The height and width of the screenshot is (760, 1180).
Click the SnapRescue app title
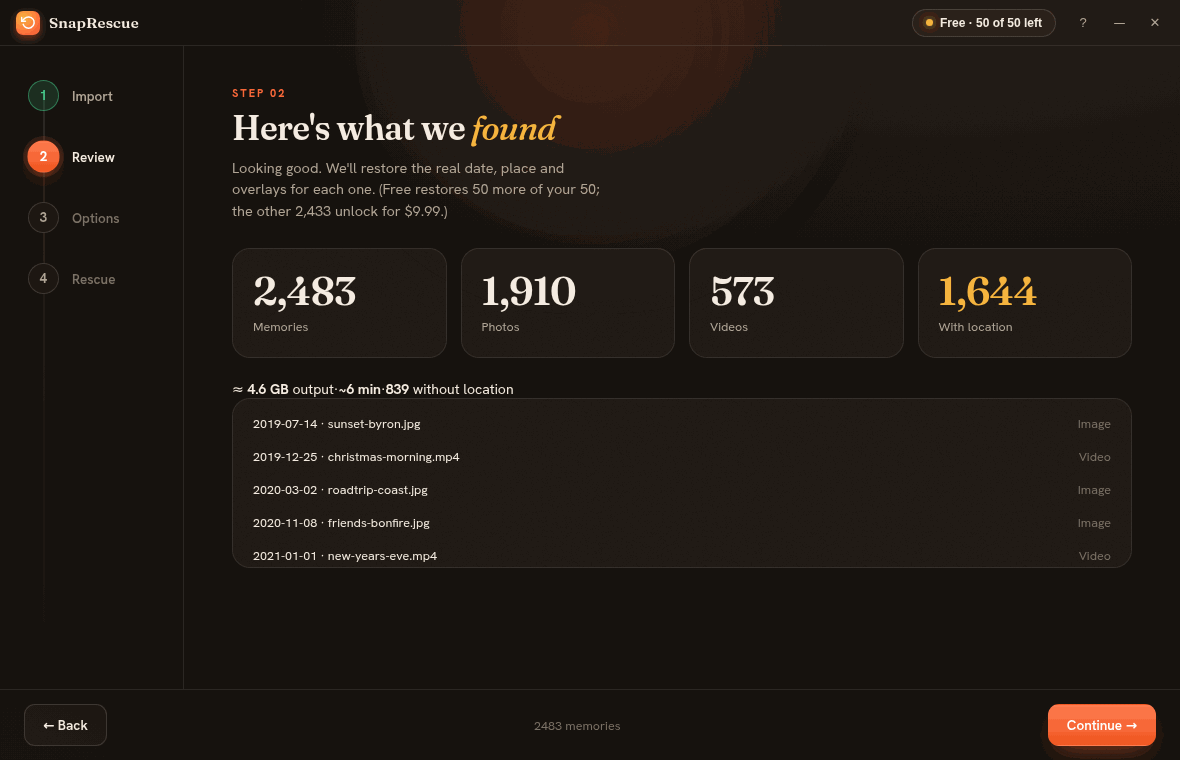point(94,23)
